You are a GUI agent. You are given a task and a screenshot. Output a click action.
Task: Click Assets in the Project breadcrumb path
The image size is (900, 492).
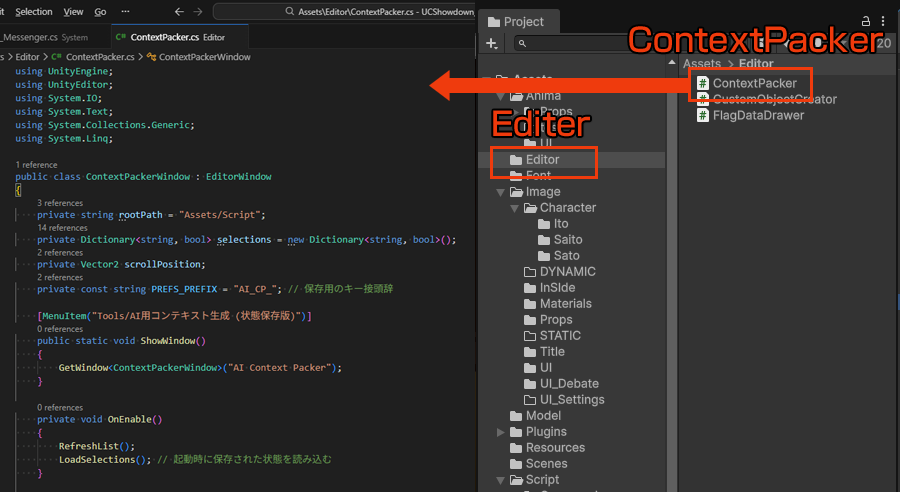701,64
